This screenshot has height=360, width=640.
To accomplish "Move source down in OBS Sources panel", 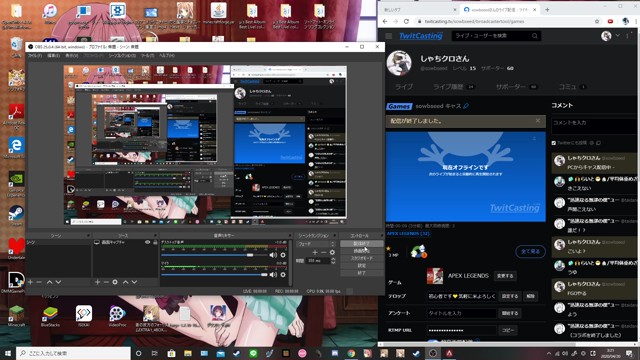I will tap(134, 282).
